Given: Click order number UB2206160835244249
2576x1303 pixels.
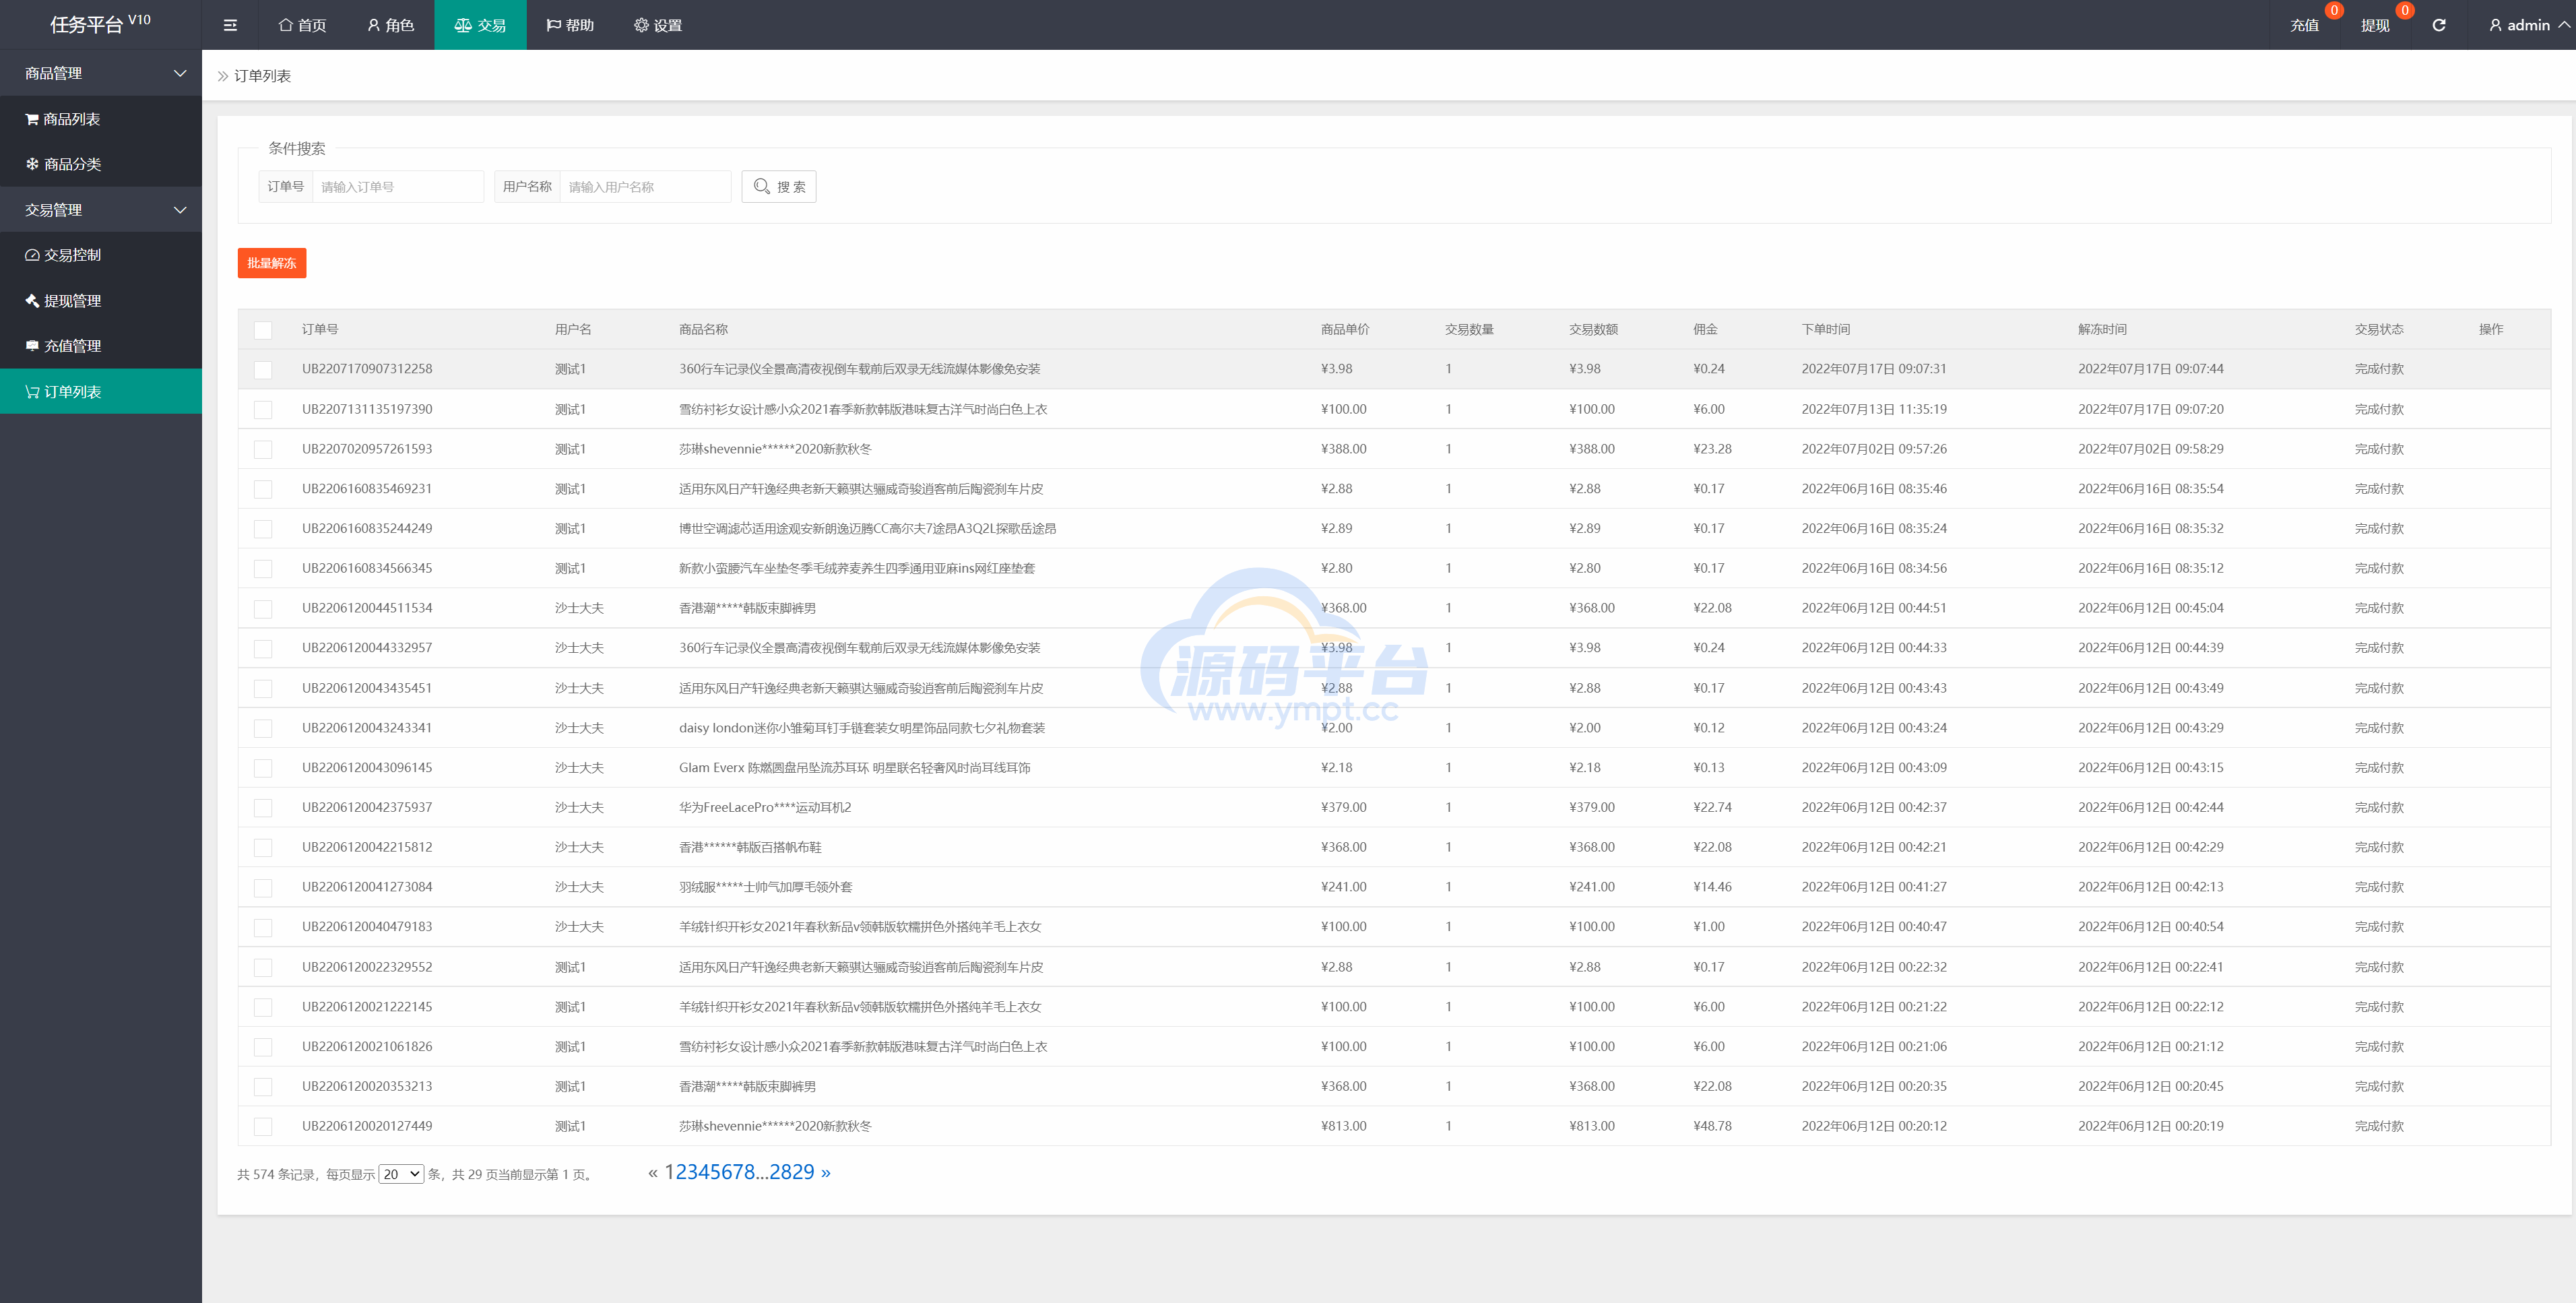Looking at the screenshot, I should 367,528.
